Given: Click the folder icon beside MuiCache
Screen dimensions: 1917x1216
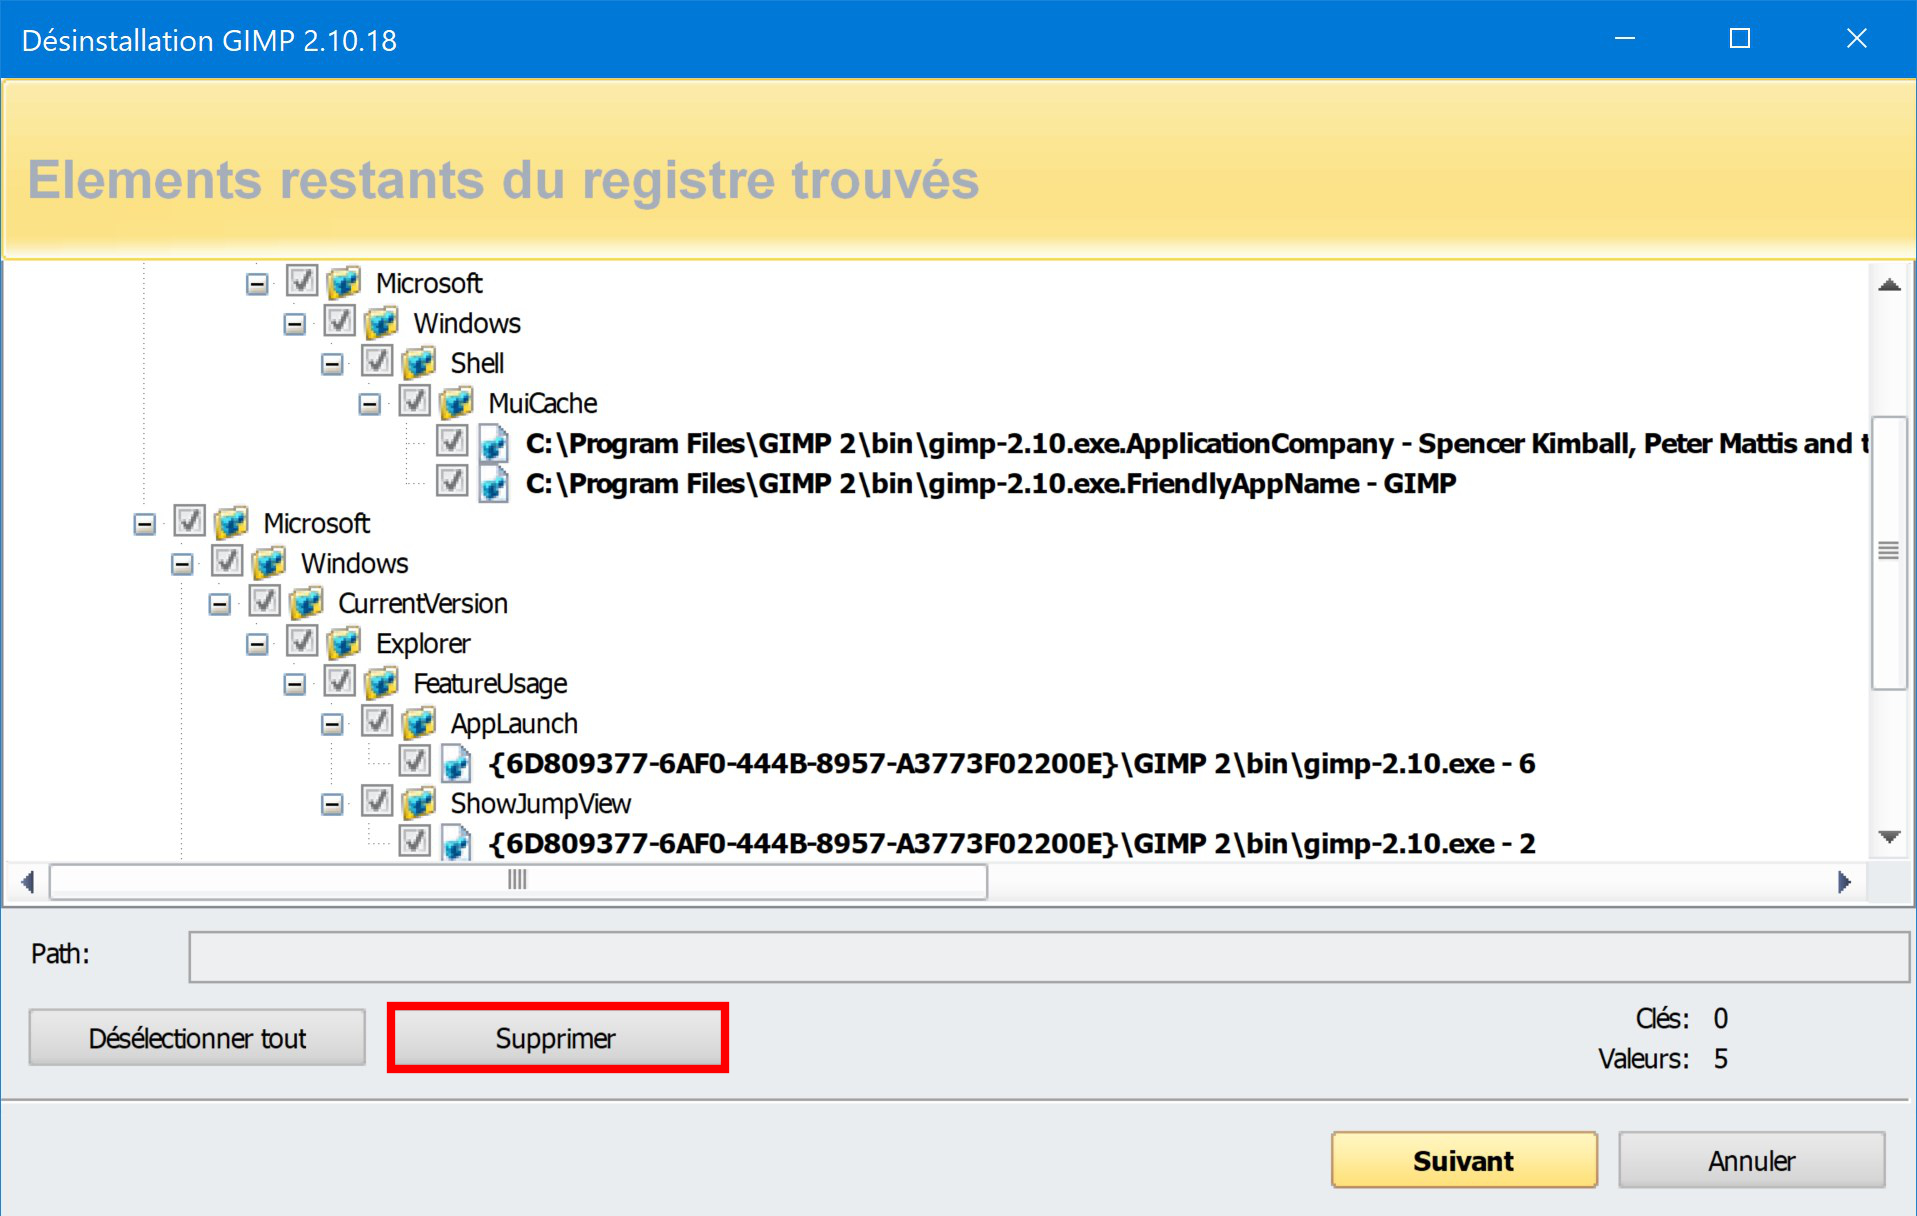Looking at the screenshot, I should (457, 403).
